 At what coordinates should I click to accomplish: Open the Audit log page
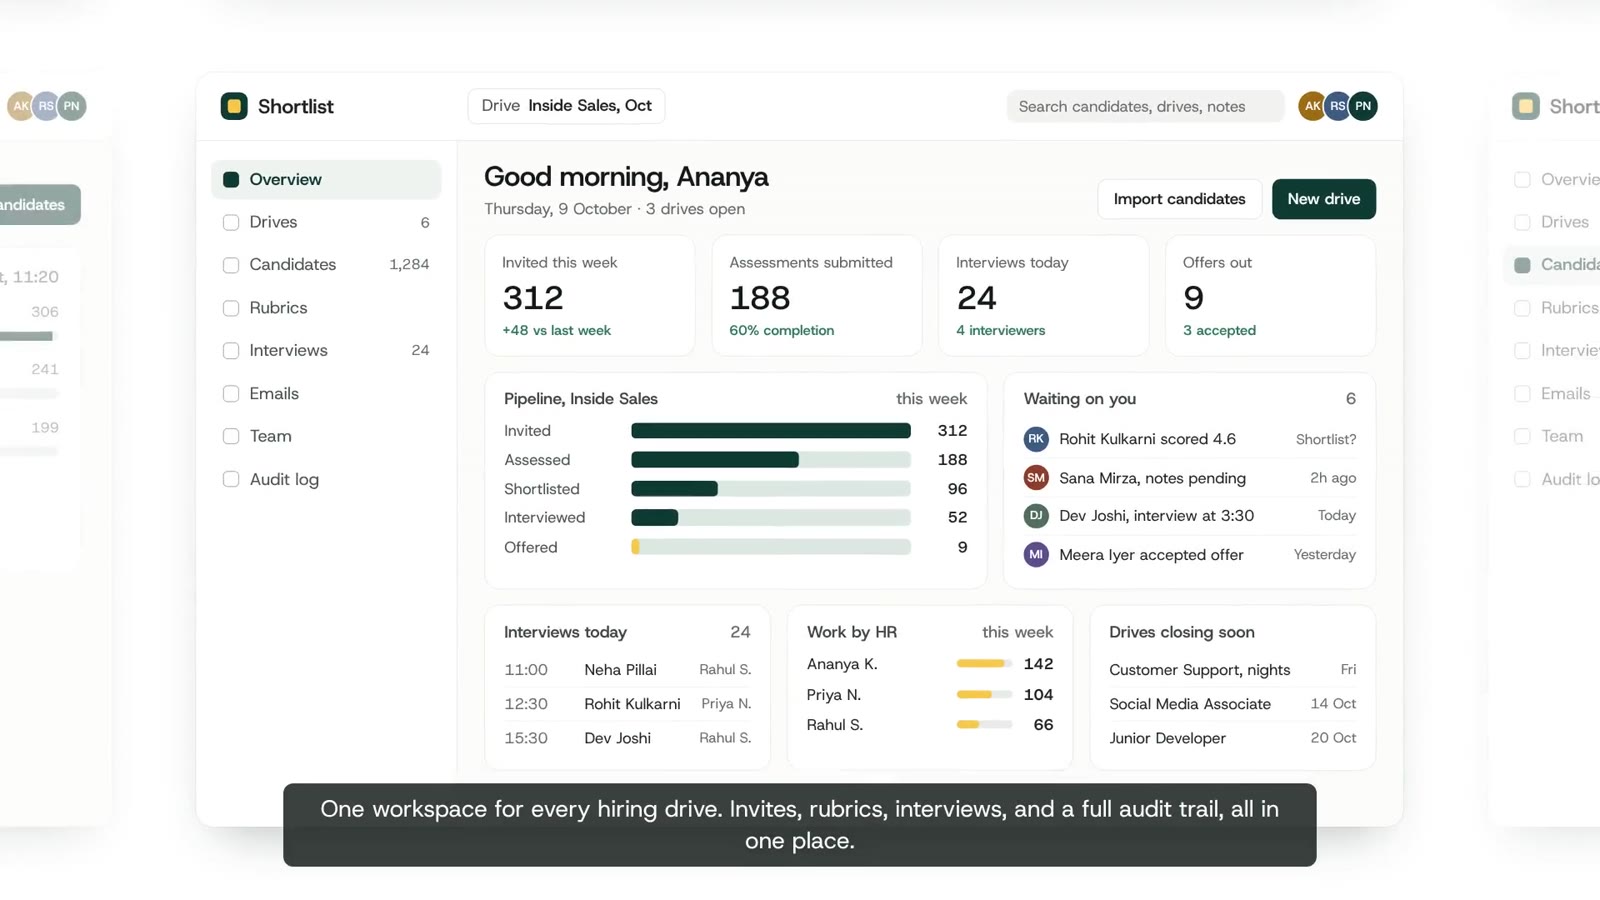[x=326, y=479]
